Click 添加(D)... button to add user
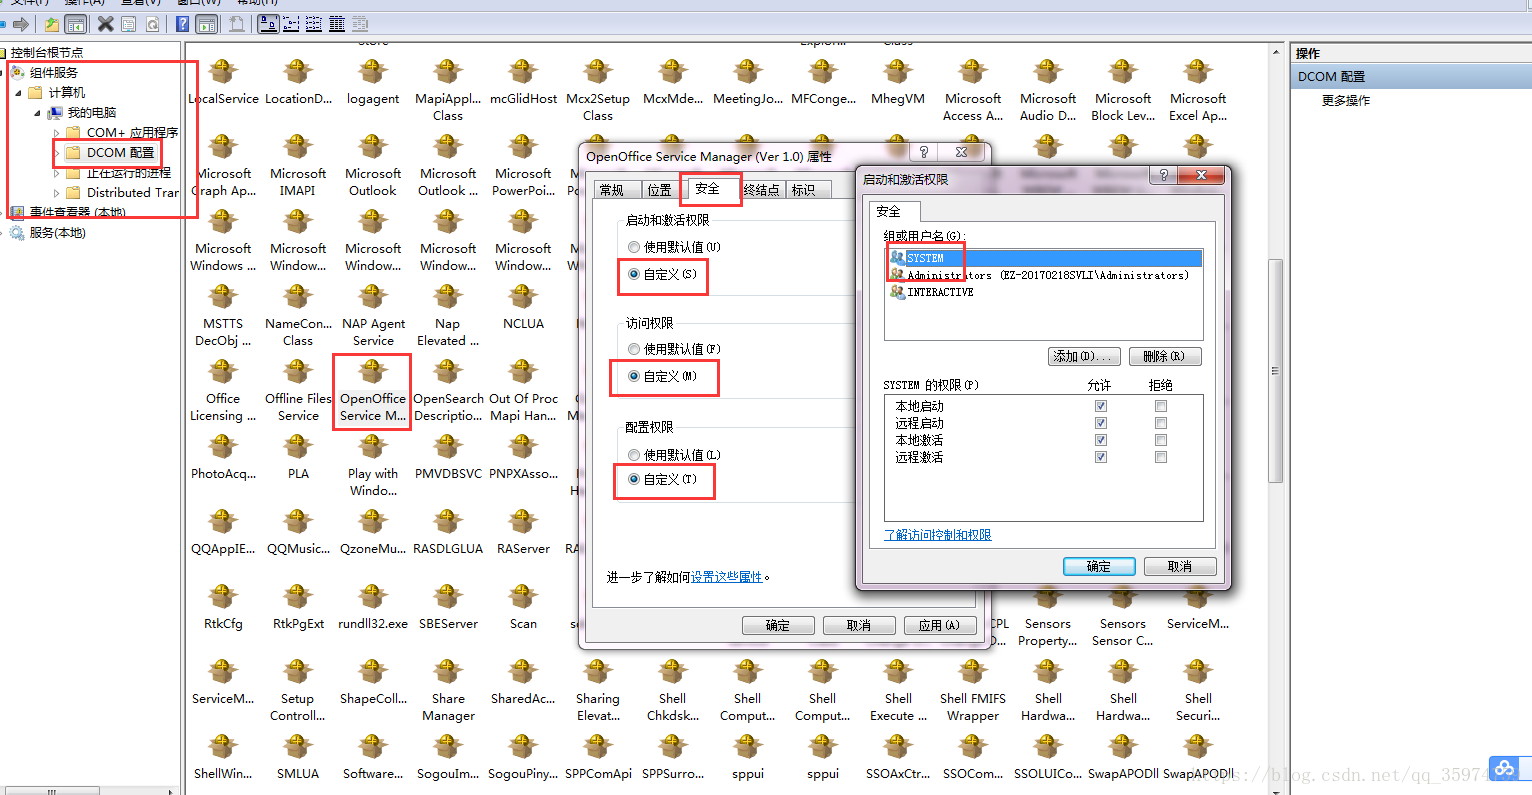Image resolution: width=1532 pixels, height=795 pixels. pyautogui.click(x=1083, y=356)
